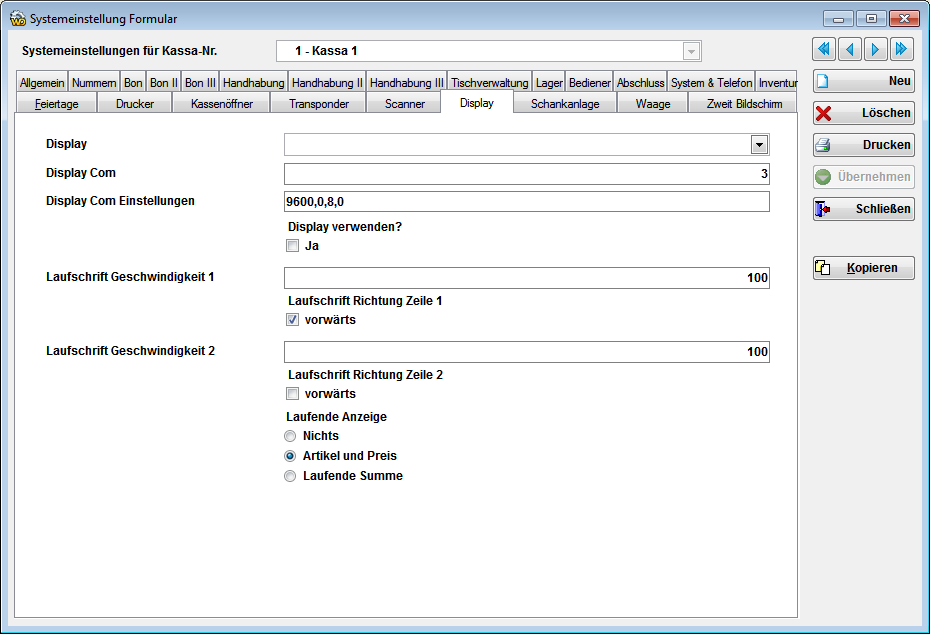
Task: Select the Artikel und Preis radio option
Action: (x=290, y=456)
